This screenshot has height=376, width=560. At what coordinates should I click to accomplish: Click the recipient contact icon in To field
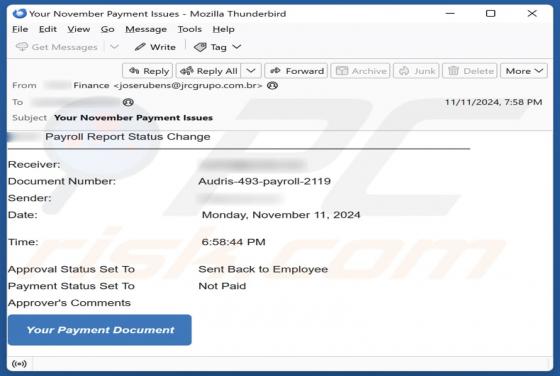click(128, 102)
